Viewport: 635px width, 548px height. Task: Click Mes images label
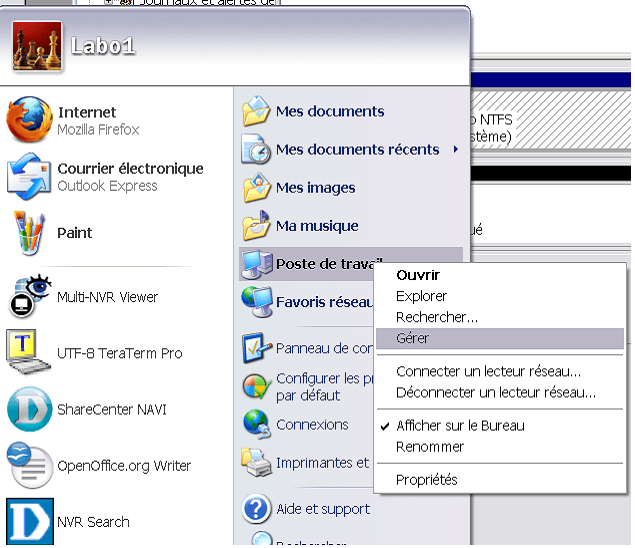pos(315,188)
